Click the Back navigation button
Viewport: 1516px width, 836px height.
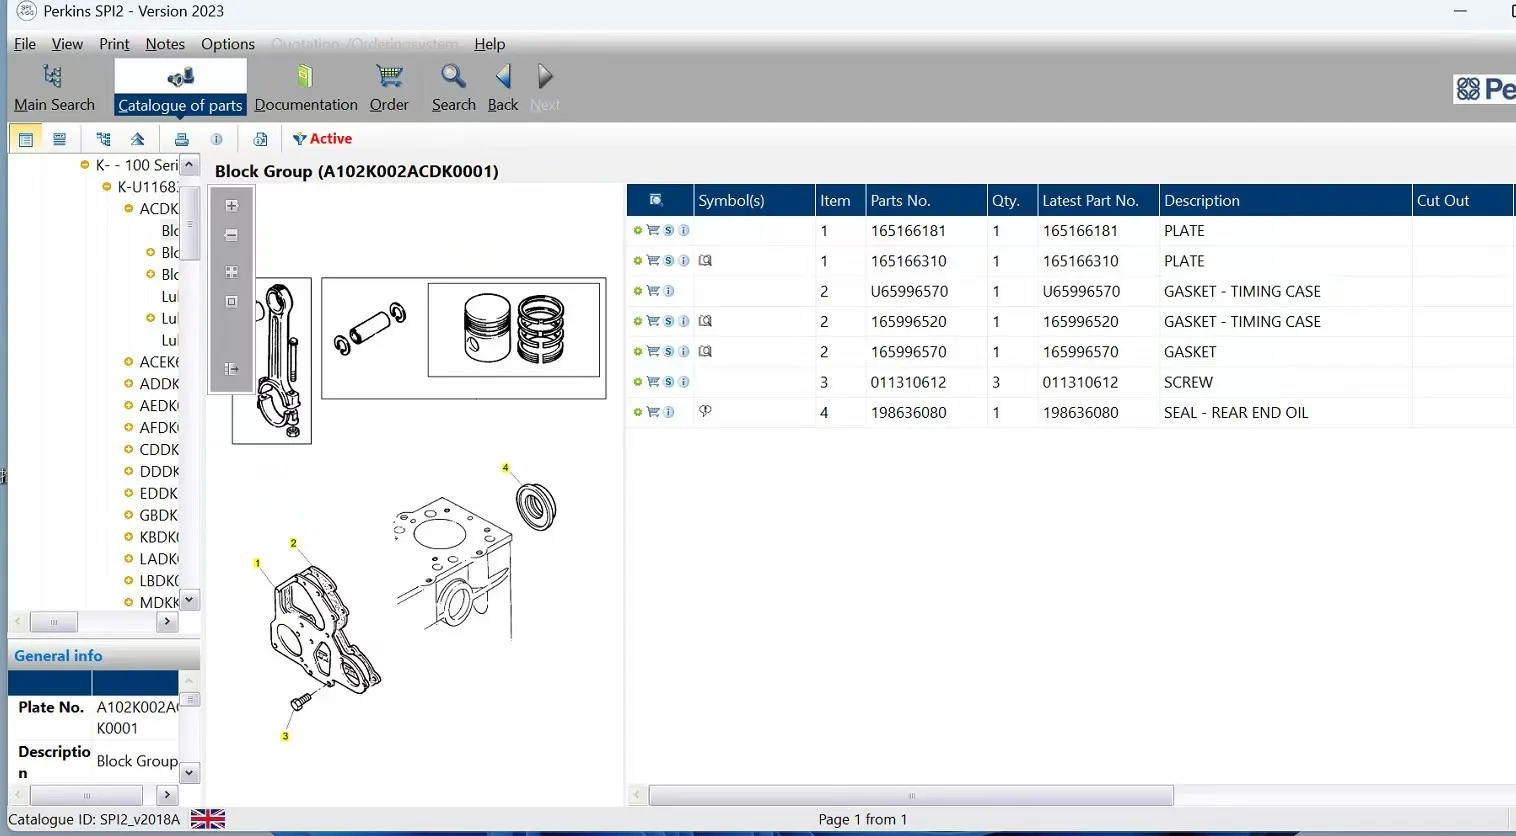click(x=503, y=88)
